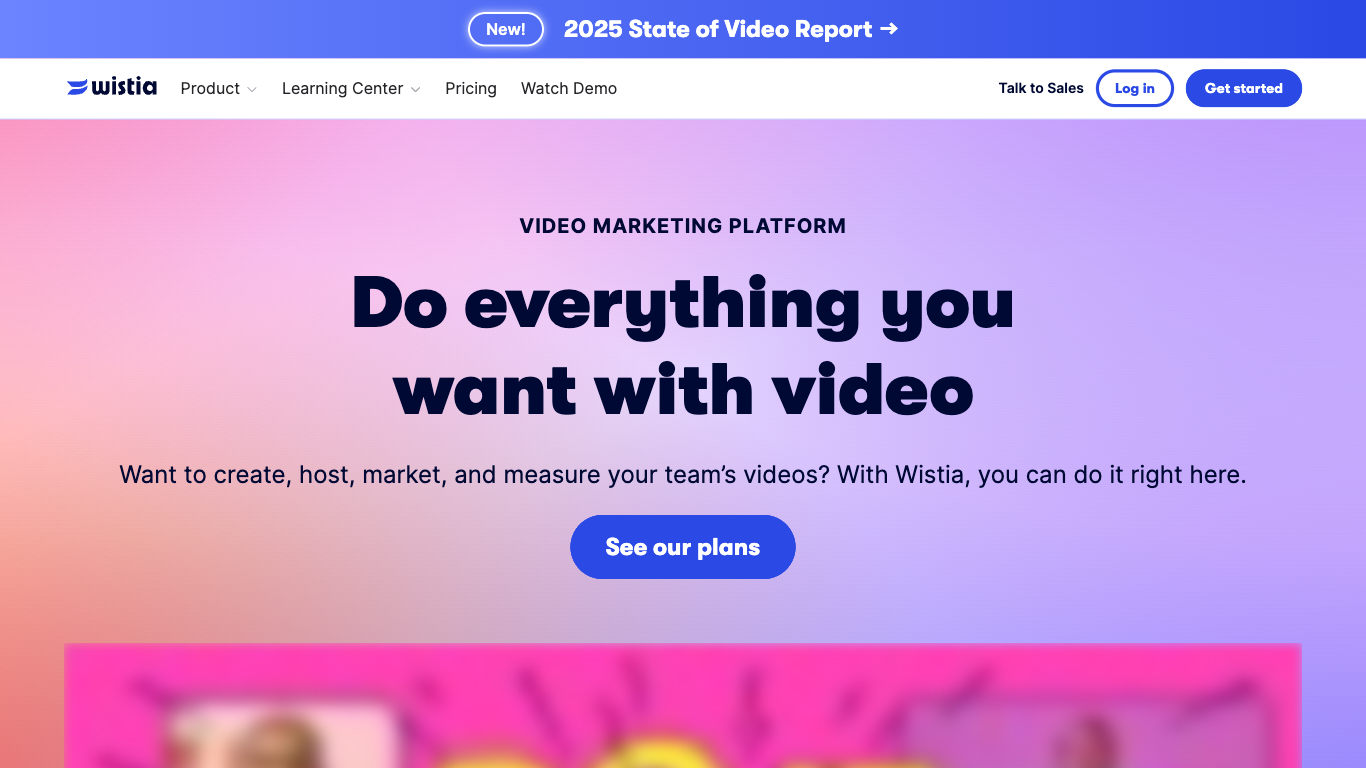Click the Get started button
Image resolution: width=1366 pixels, height=768 pixels.
(1244, 88)
